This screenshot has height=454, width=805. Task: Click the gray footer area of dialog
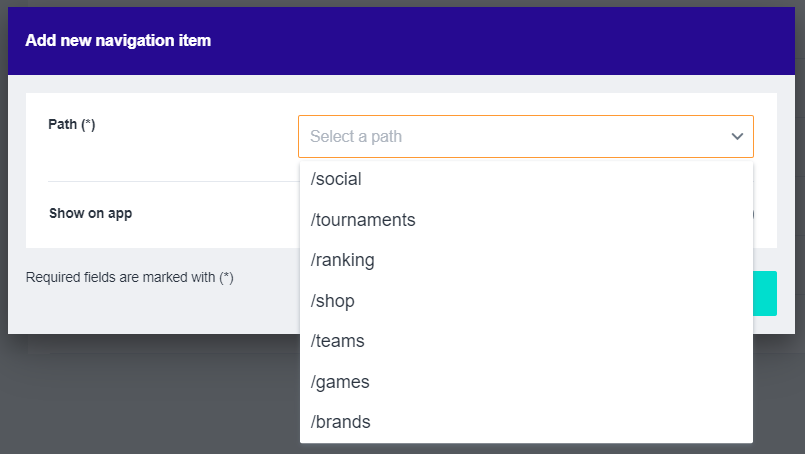pyautogui.click(x=150, y=312)
